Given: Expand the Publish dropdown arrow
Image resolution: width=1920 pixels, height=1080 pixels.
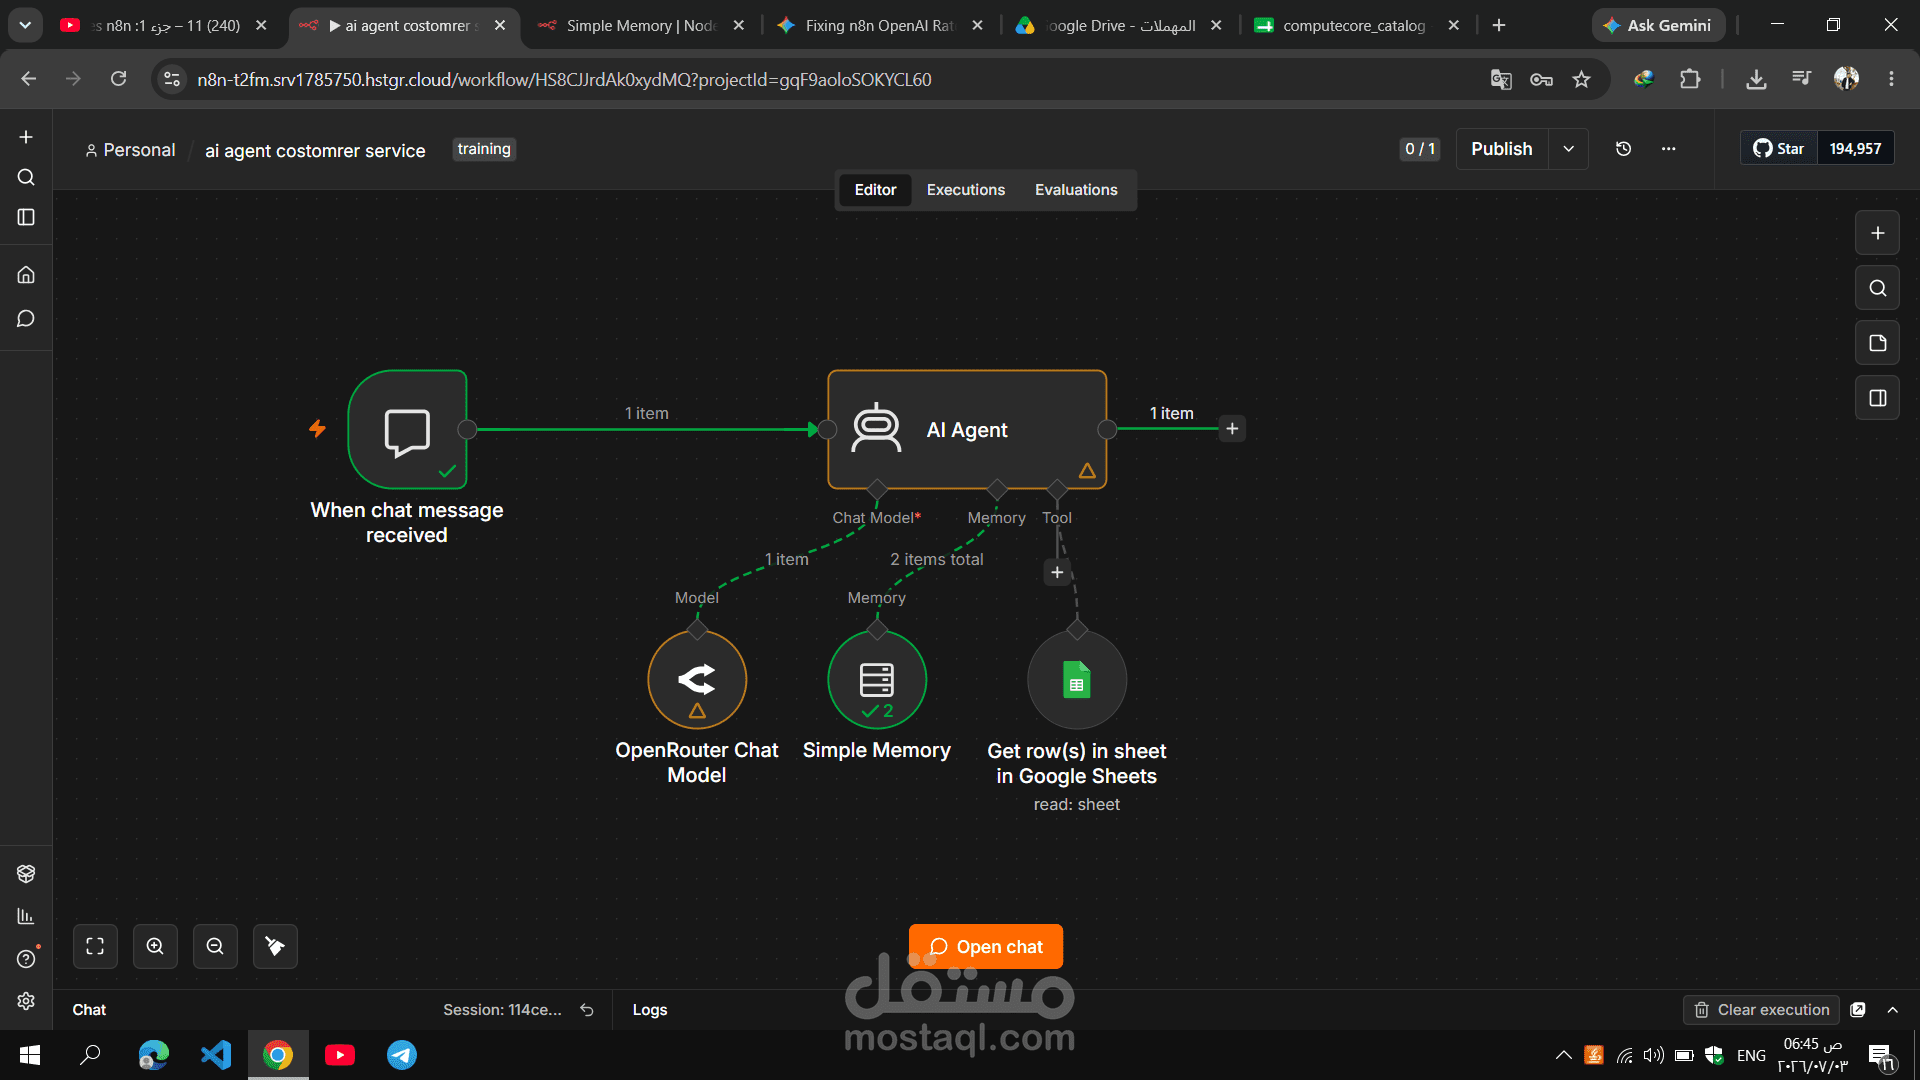Looking at the screenshot, I should click(1568, 149).
